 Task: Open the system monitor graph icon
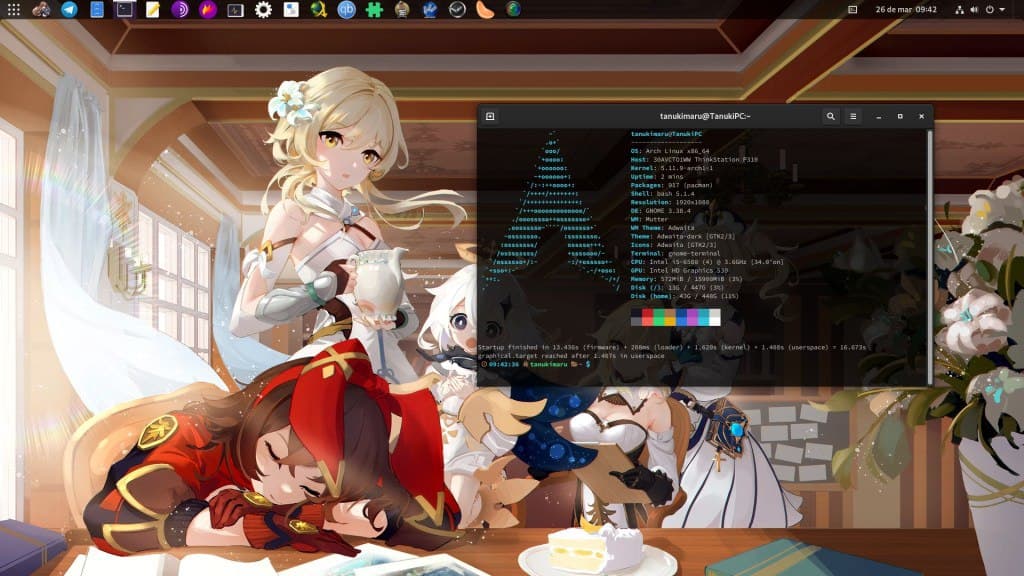[235, 10]
